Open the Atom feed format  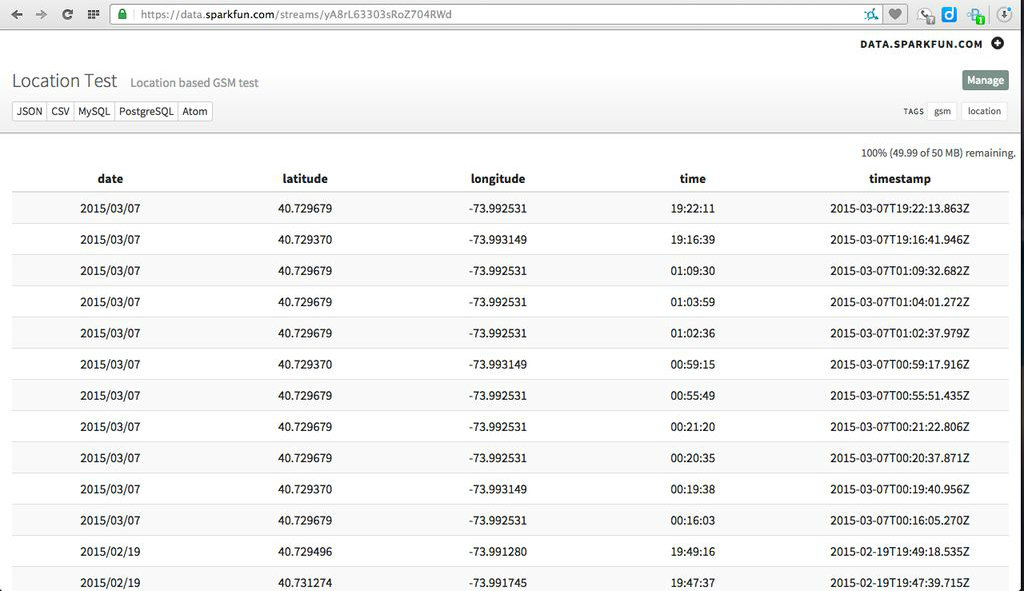pos(195,111)
